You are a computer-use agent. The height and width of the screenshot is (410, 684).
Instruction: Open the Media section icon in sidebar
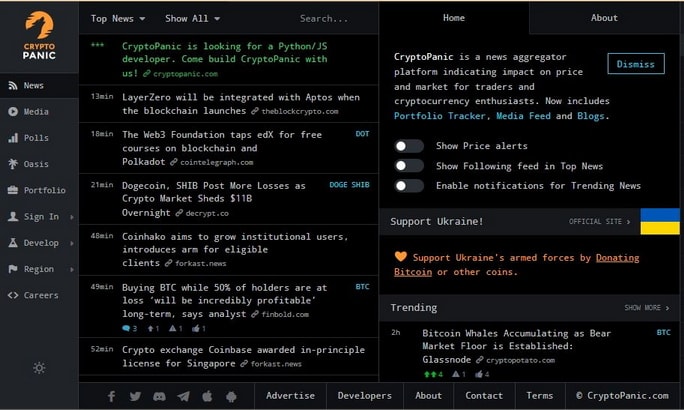[x=13, y=112]
